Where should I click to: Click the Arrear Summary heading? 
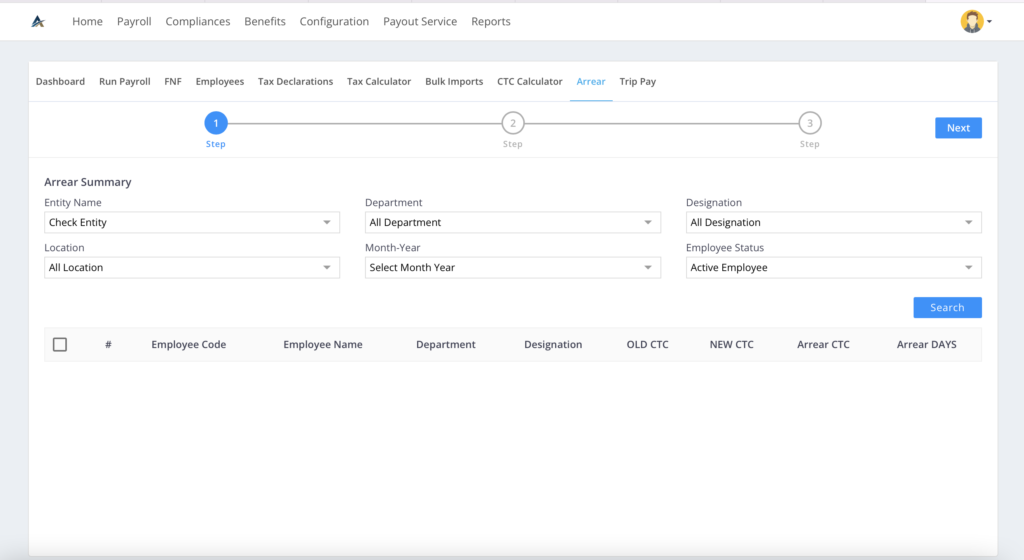click(88, 182)
